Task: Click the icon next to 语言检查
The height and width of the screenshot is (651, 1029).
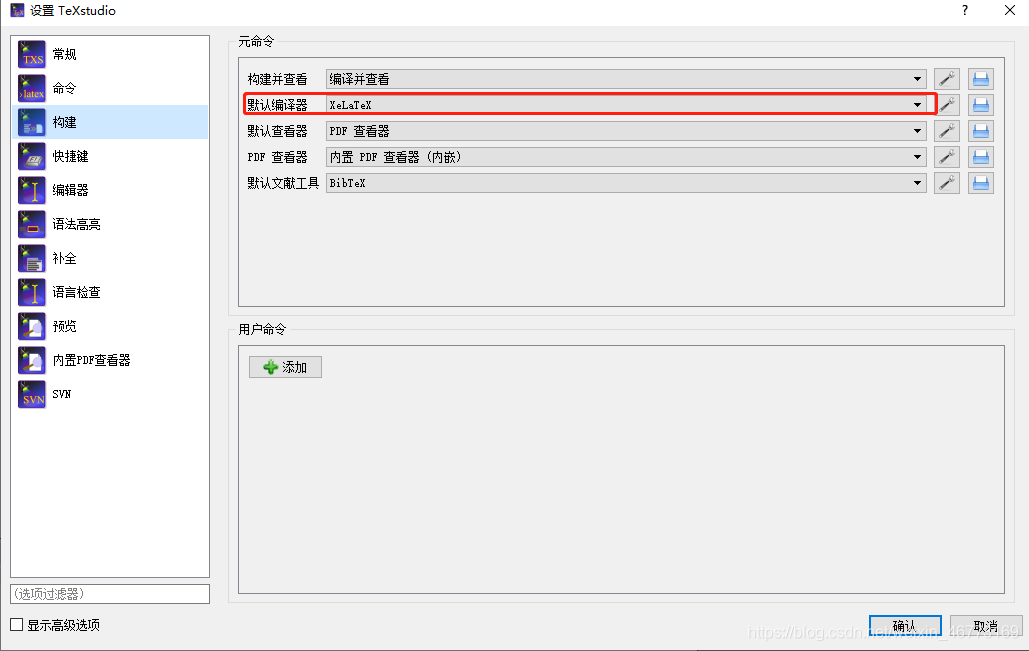Action: point(32,293)
